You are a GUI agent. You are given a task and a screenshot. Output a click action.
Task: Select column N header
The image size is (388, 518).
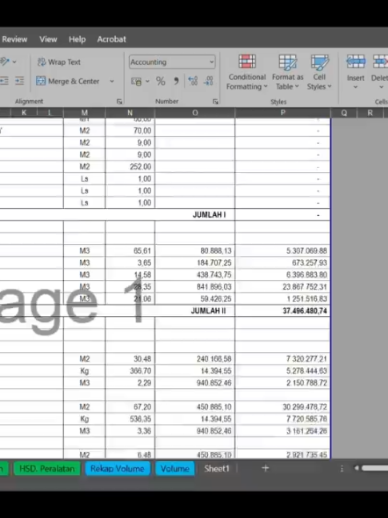(130, 113)
